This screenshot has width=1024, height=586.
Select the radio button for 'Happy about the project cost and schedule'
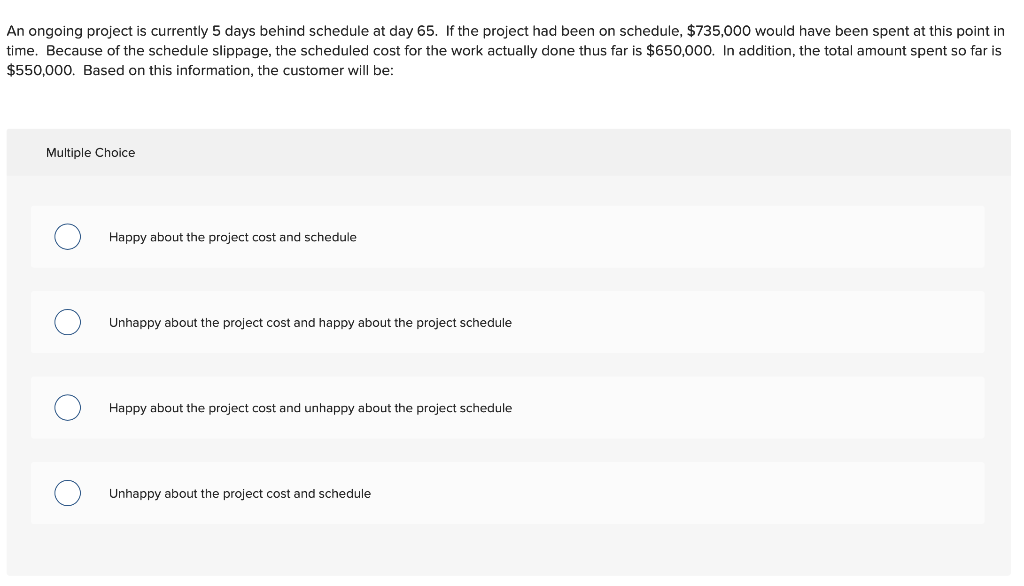[x=67, y=237]
